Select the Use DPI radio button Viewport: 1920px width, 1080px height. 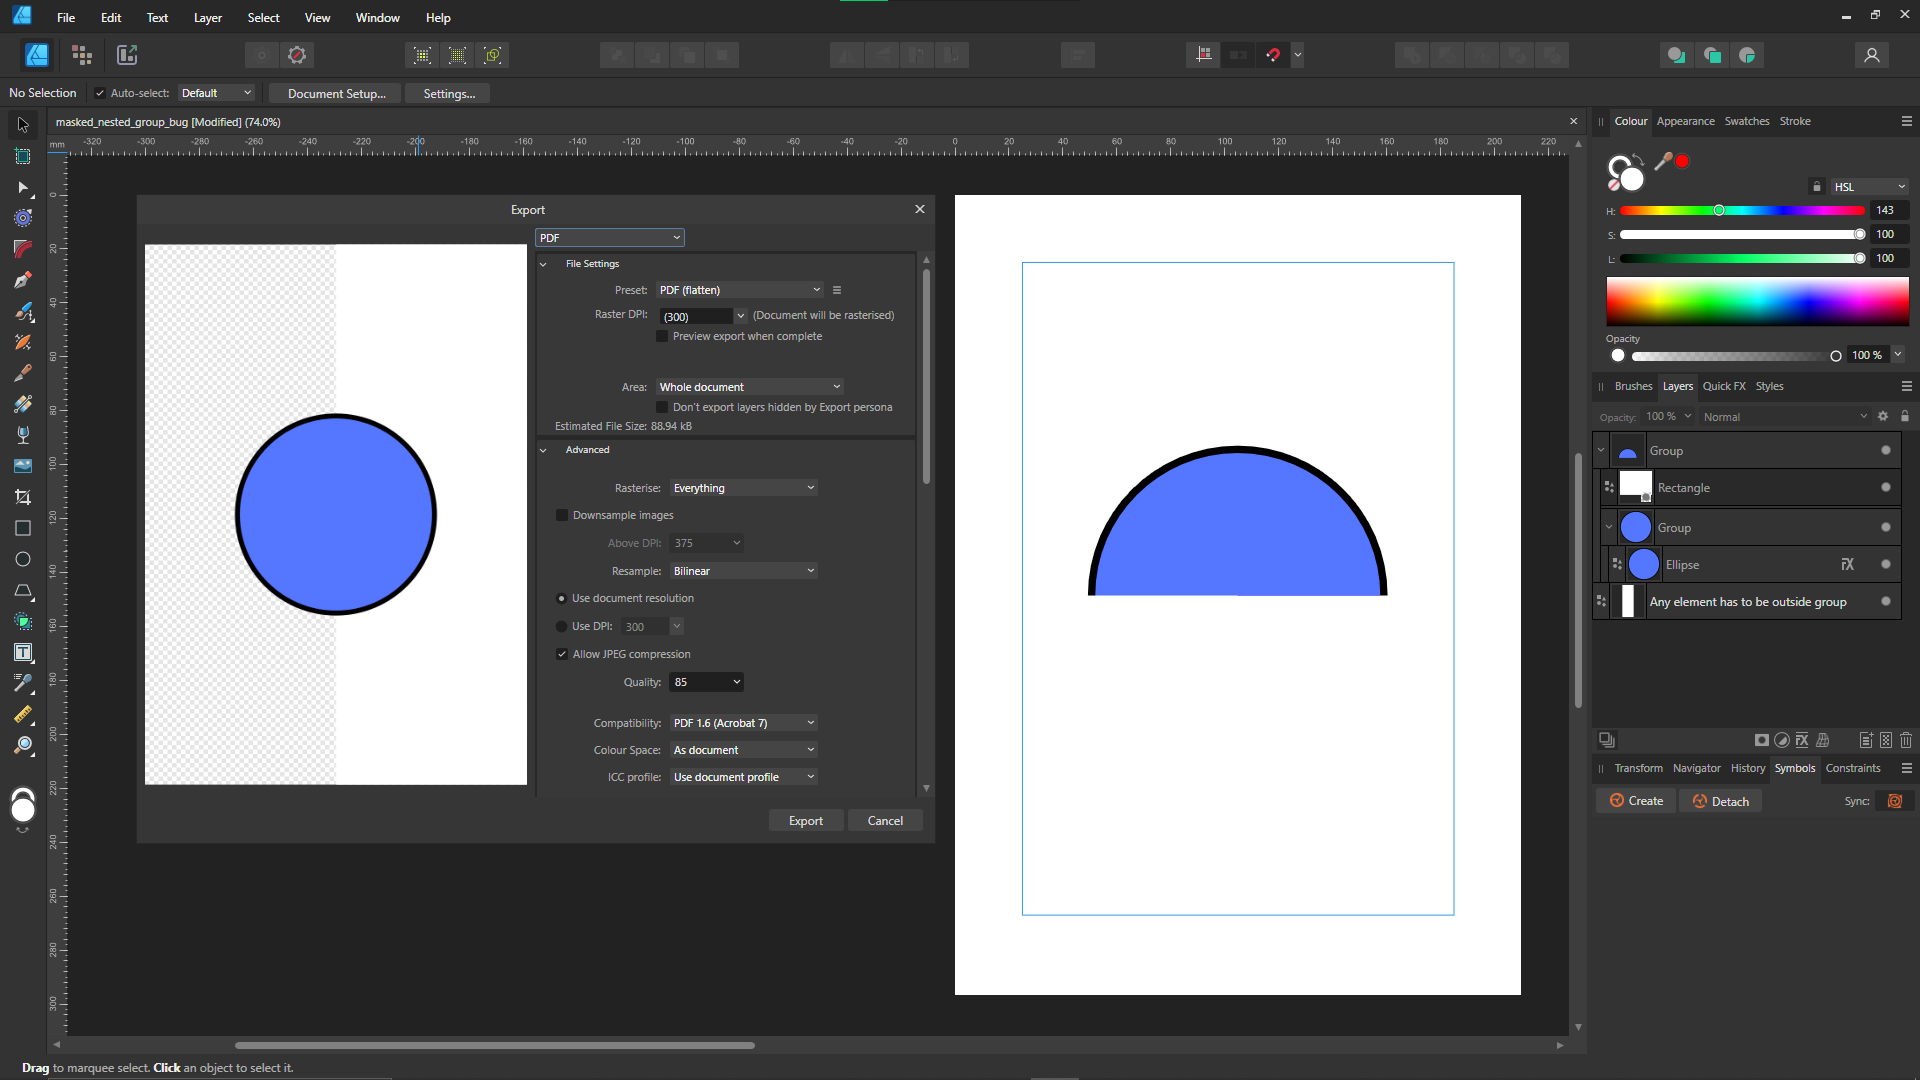[x=562, y=625]
